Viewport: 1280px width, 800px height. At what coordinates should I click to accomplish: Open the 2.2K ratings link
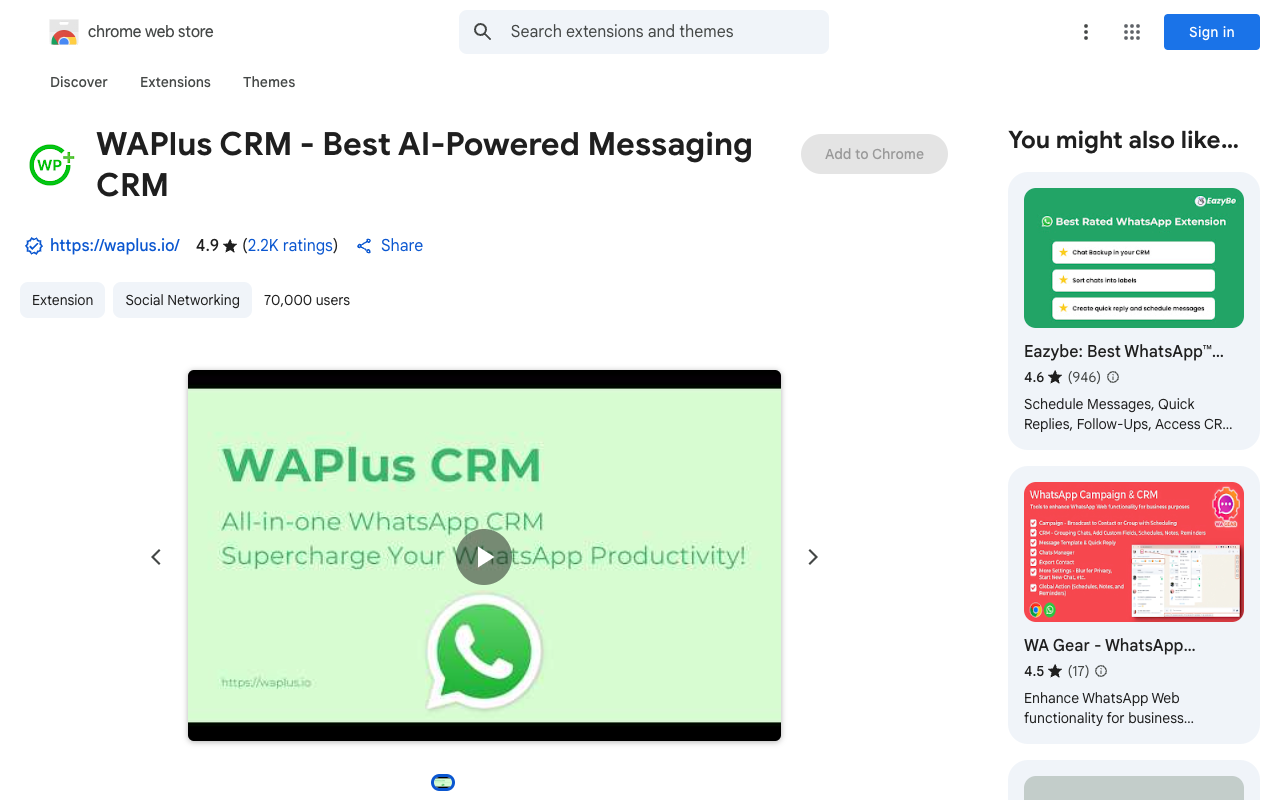tap(290, 245)
